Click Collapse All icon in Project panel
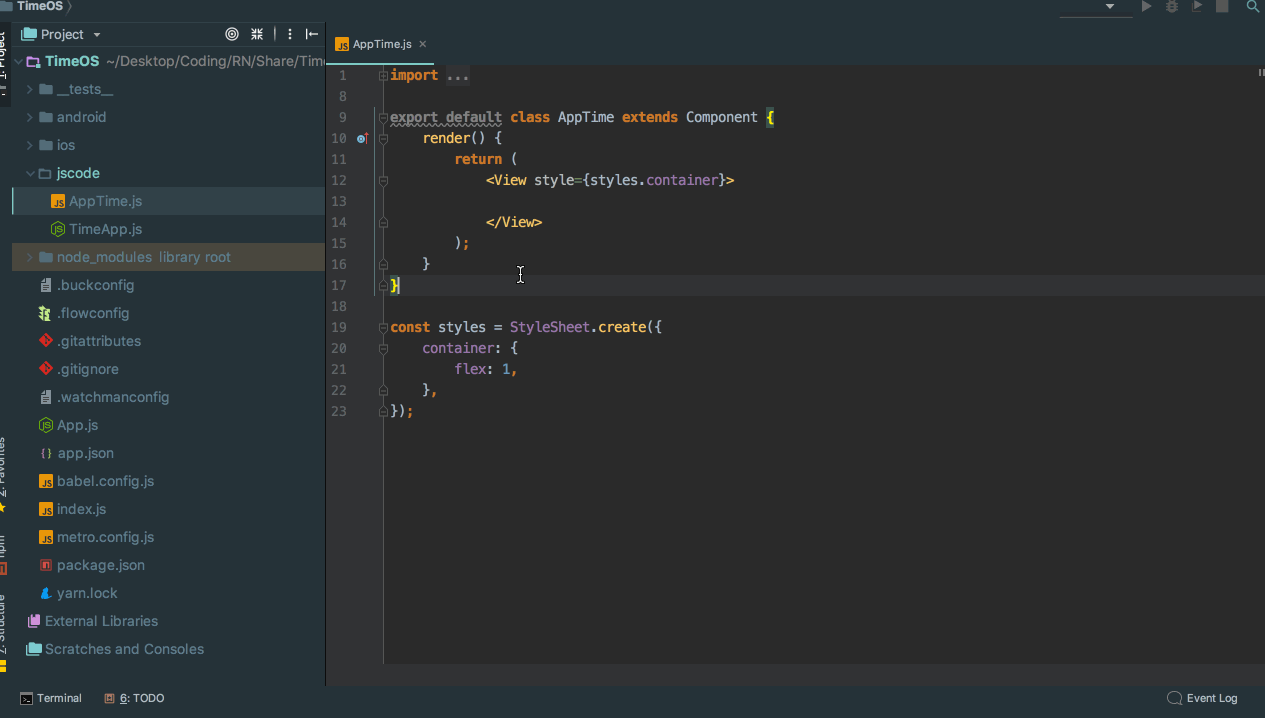The height and width of the screenshot is (718, 1265). tap(257, 34)
